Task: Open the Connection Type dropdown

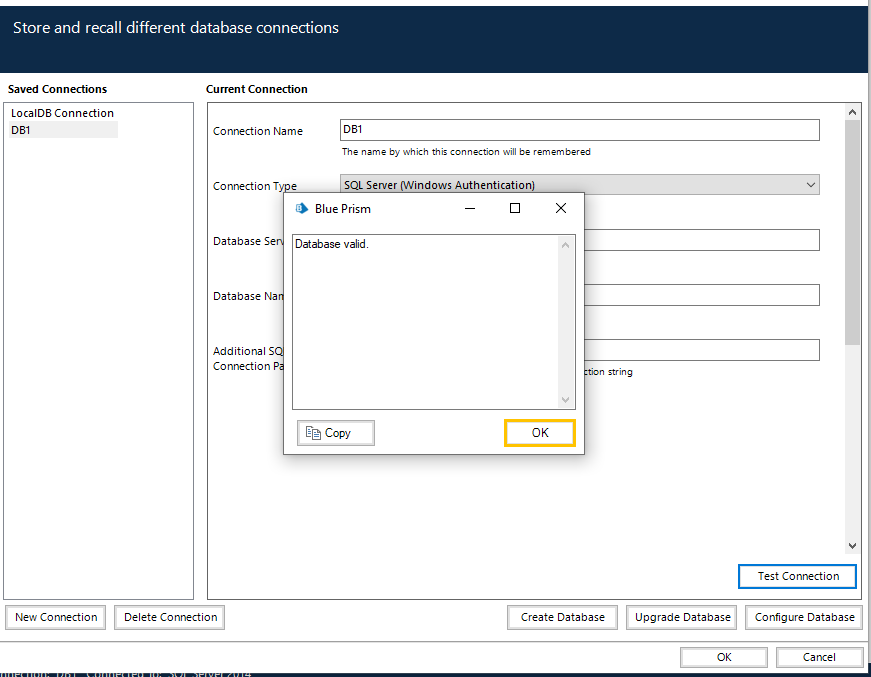Action: tap(810, 185)
